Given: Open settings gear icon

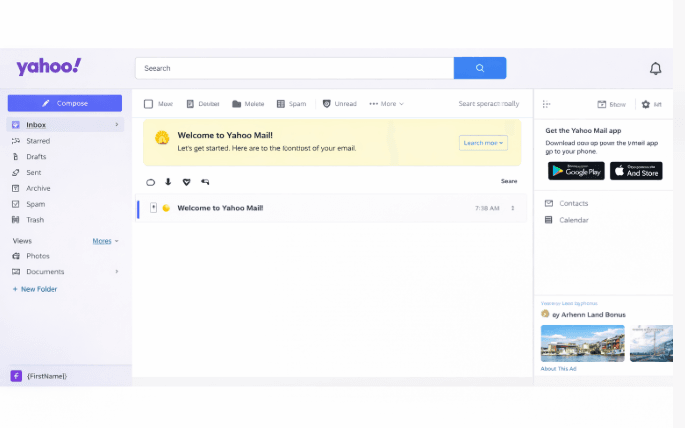Looking at the screenshot, I should [x=646, y=104].
